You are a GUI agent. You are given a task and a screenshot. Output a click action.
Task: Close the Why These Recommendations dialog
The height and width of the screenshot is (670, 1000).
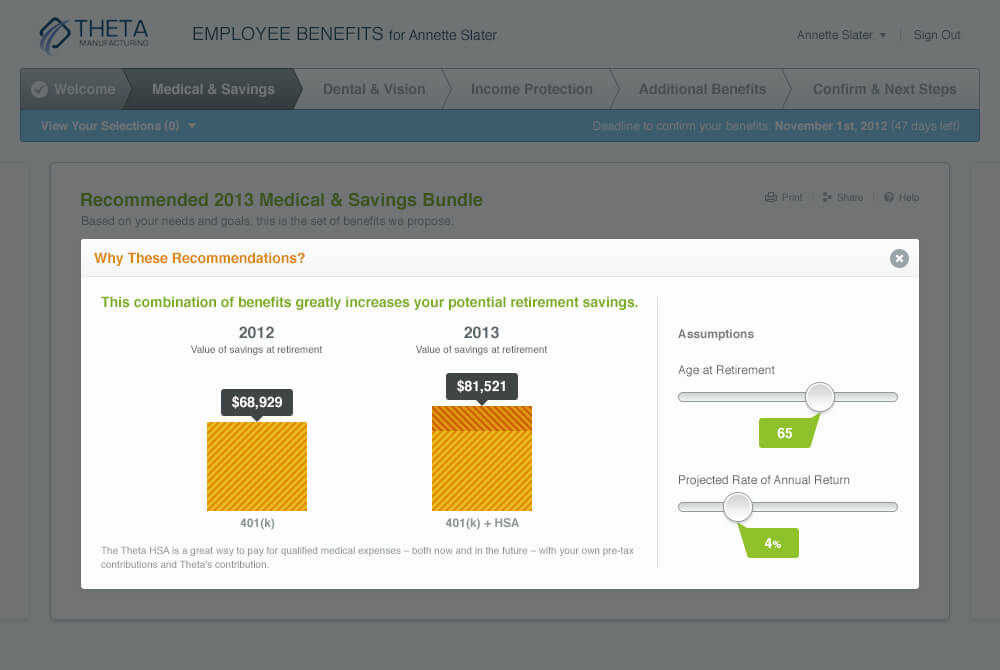click(899, 259)
